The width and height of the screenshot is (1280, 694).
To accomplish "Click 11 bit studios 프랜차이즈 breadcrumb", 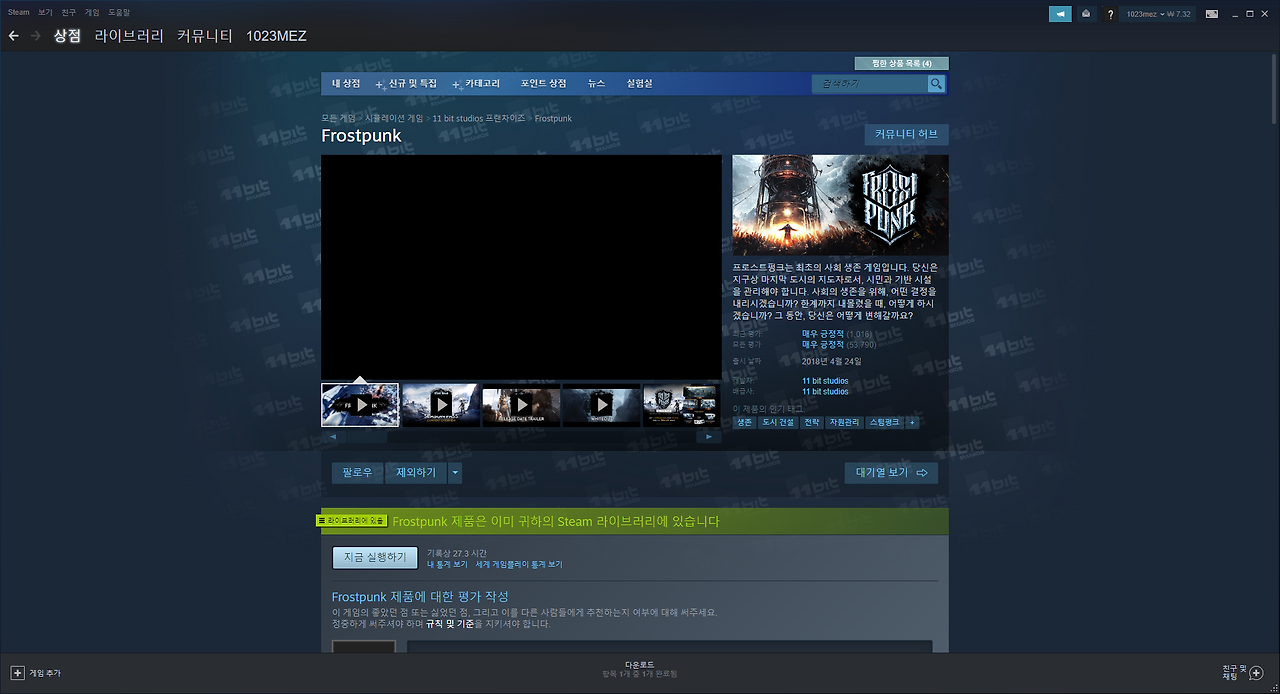I will click(478, 118).
